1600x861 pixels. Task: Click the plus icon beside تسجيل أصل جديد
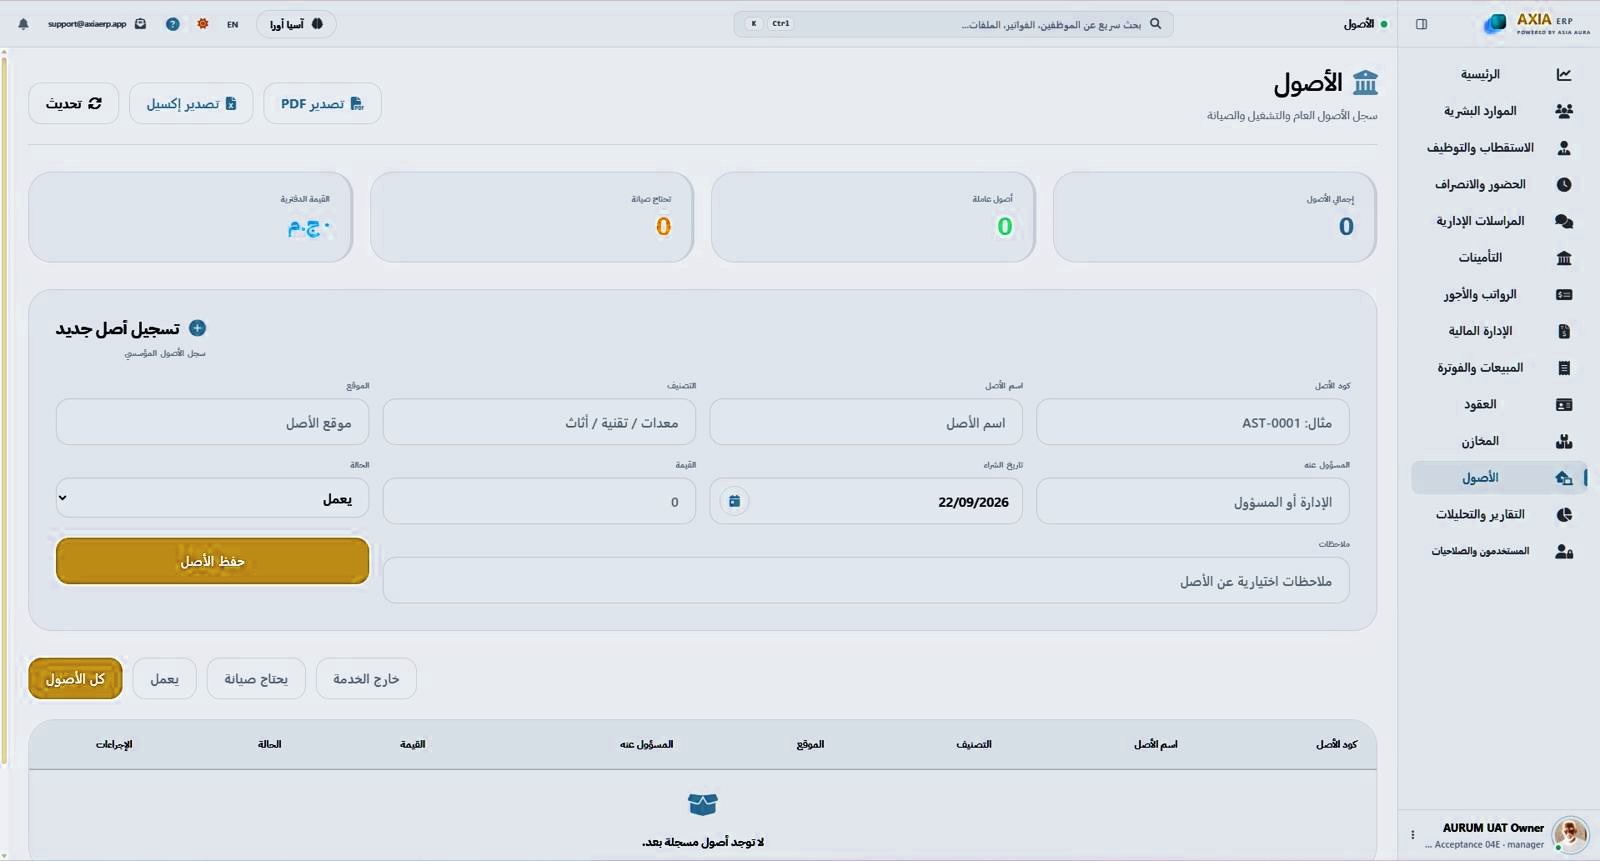click(x=198, y=328)
